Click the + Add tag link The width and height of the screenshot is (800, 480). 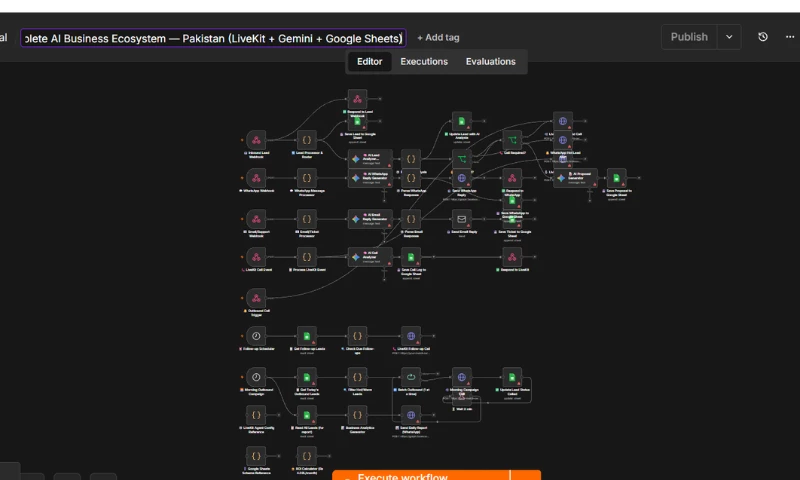[x=438, y=38]
